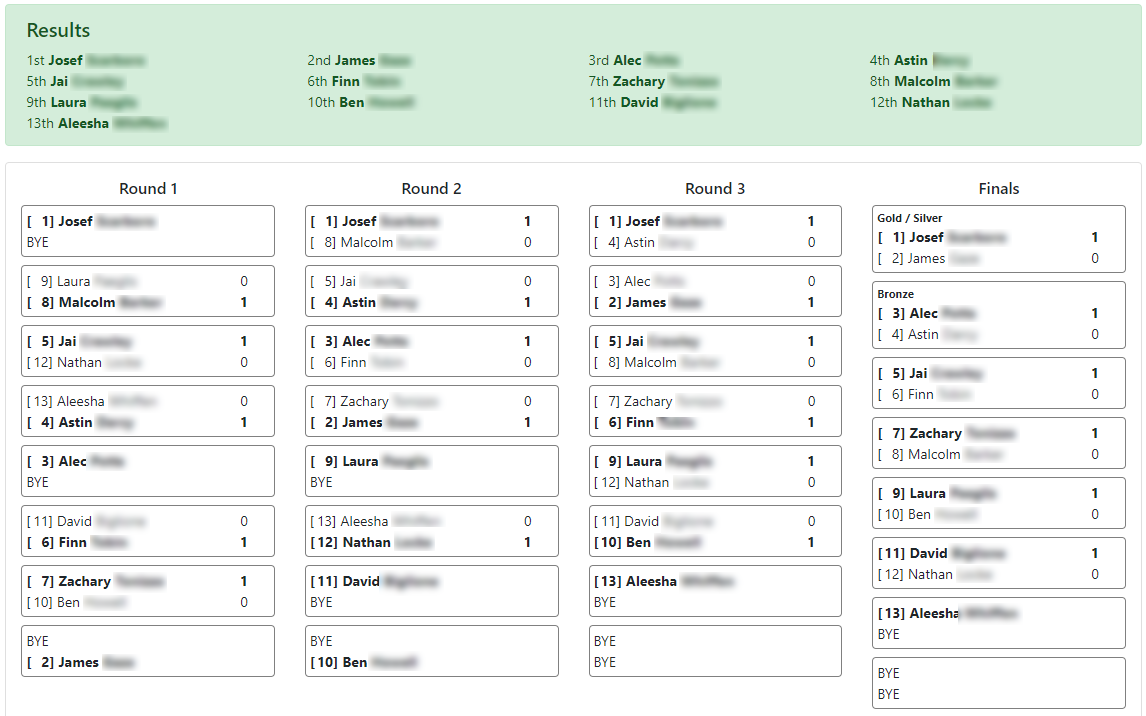The image size is (1146, 716).
Task: Select the Round 1 column heading
Action: tap(148, 188)
